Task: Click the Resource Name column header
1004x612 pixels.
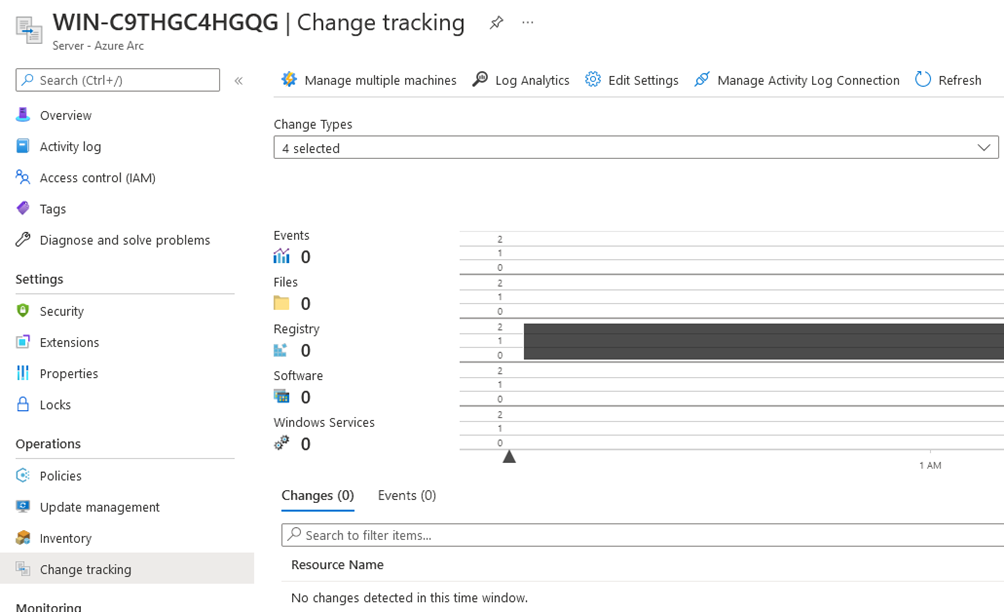Action: point(337,565)
